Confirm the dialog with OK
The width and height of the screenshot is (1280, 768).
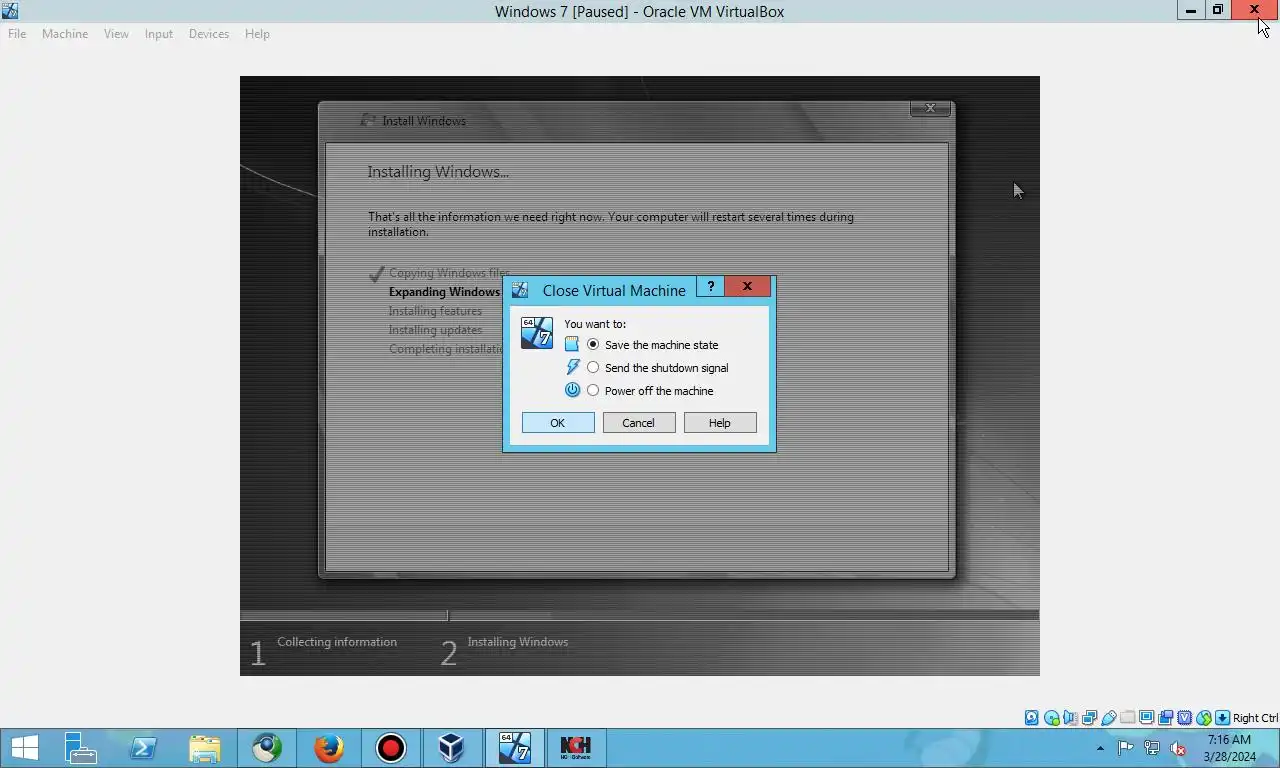[558, 423]
